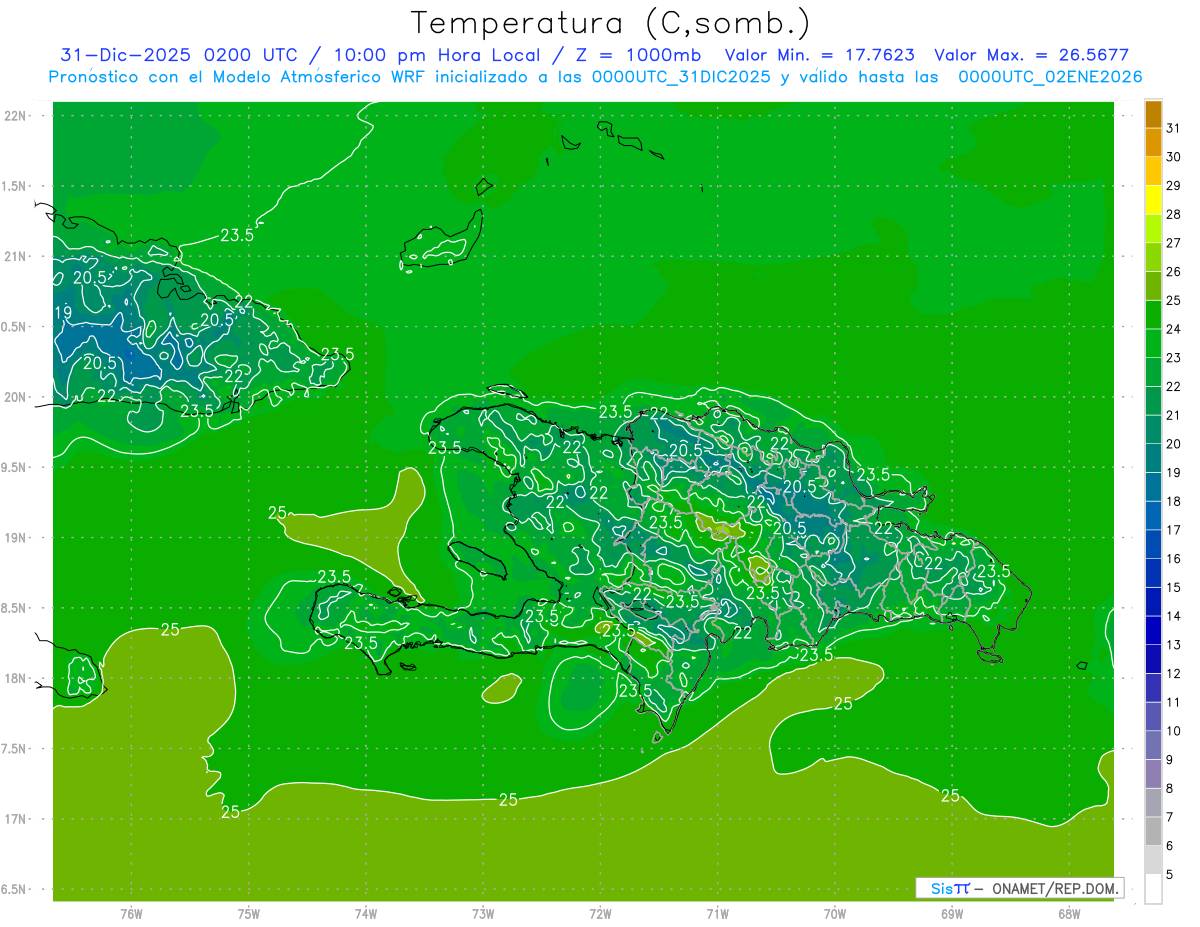
Task: Click the title "Temperatura (C,somb.)"
Action: pos(611,23)
